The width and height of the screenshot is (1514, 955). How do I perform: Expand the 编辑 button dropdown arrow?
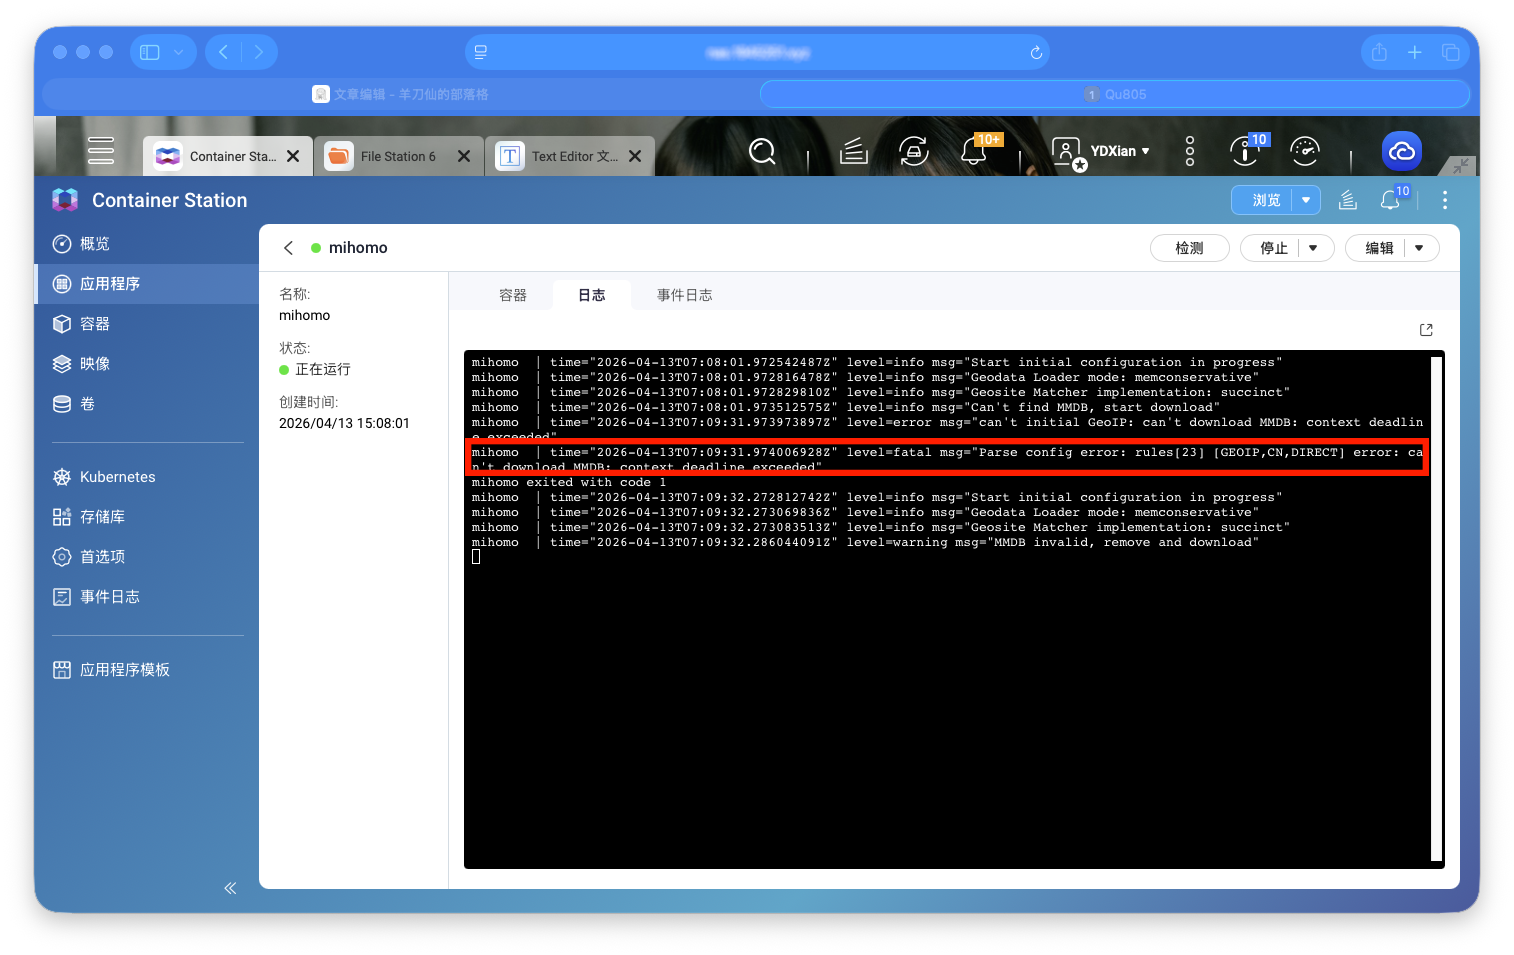pos(1419,248)
